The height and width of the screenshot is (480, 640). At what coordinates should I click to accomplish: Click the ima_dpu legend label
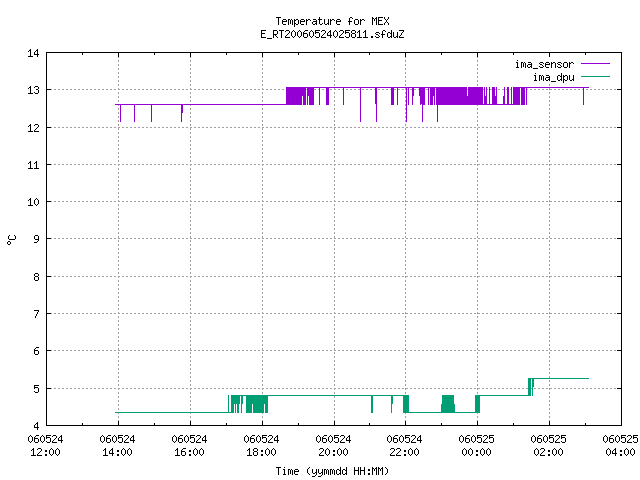[553, 78]
